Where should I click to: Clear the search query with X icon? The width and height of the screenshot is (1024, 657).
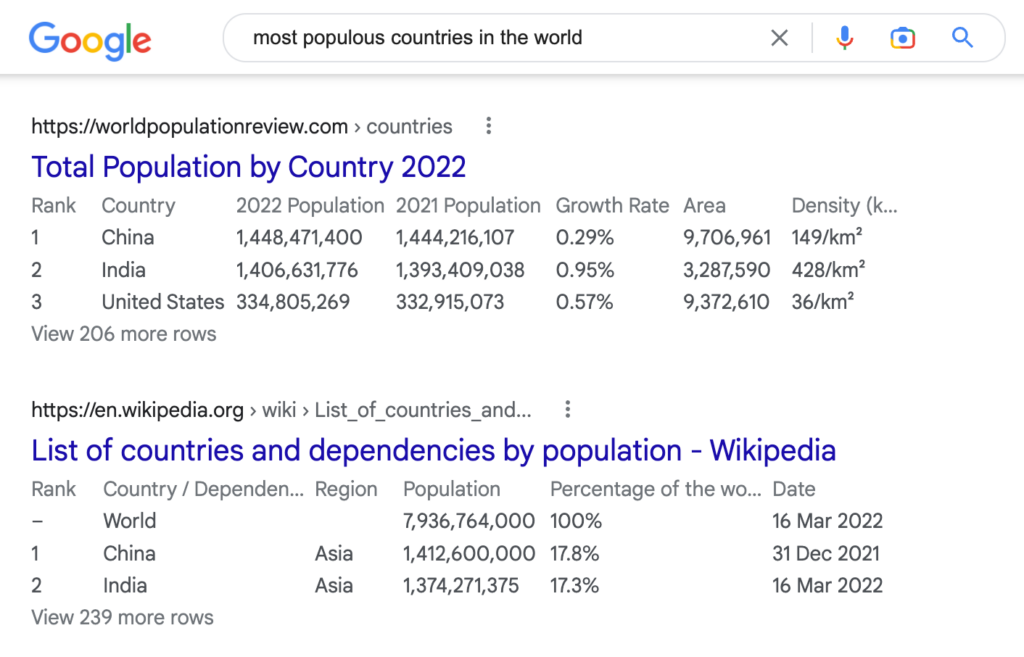[x=779, y=38]
